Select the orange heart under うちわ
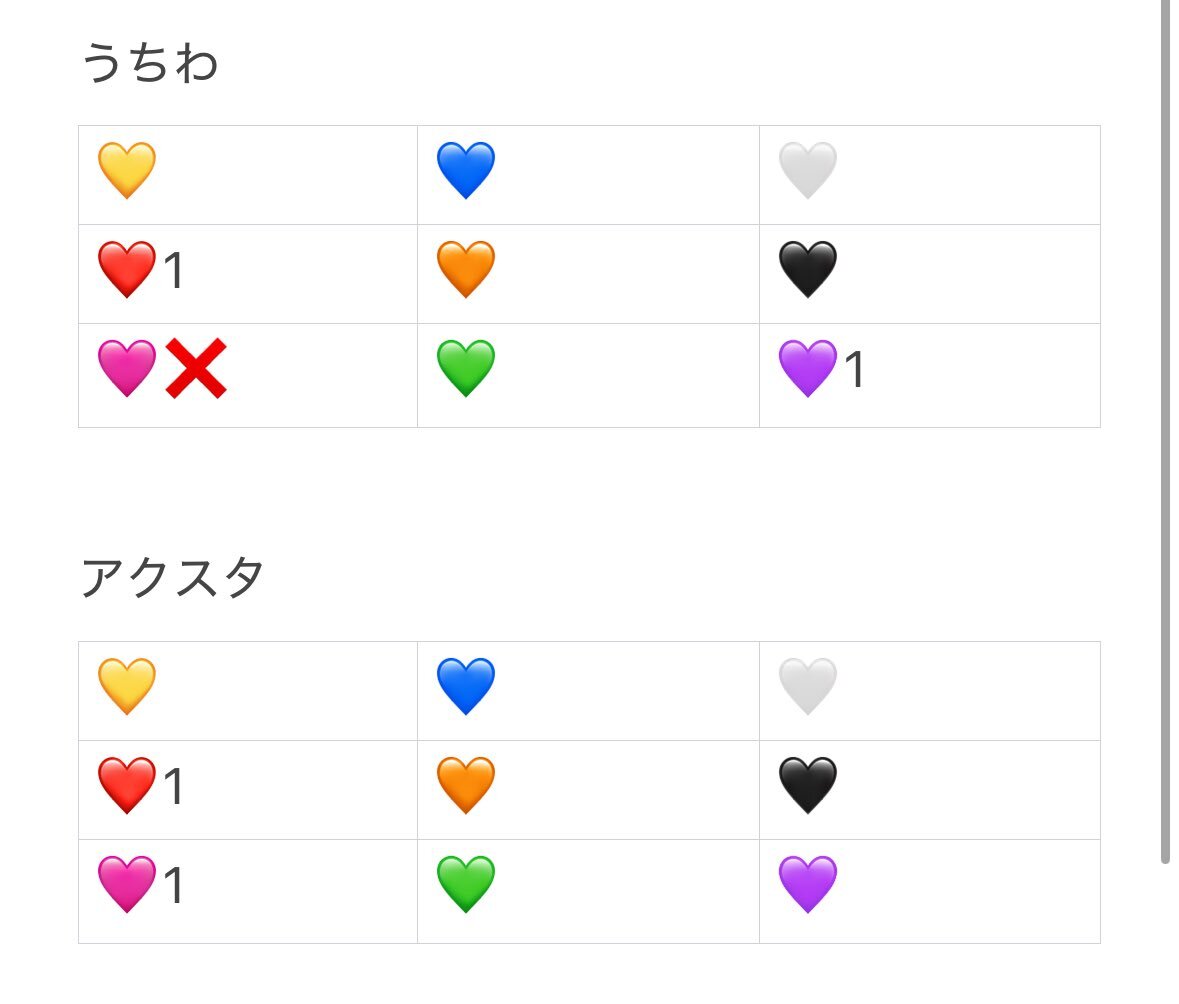The image size is (1179, 1004). (x=466, y=270)
